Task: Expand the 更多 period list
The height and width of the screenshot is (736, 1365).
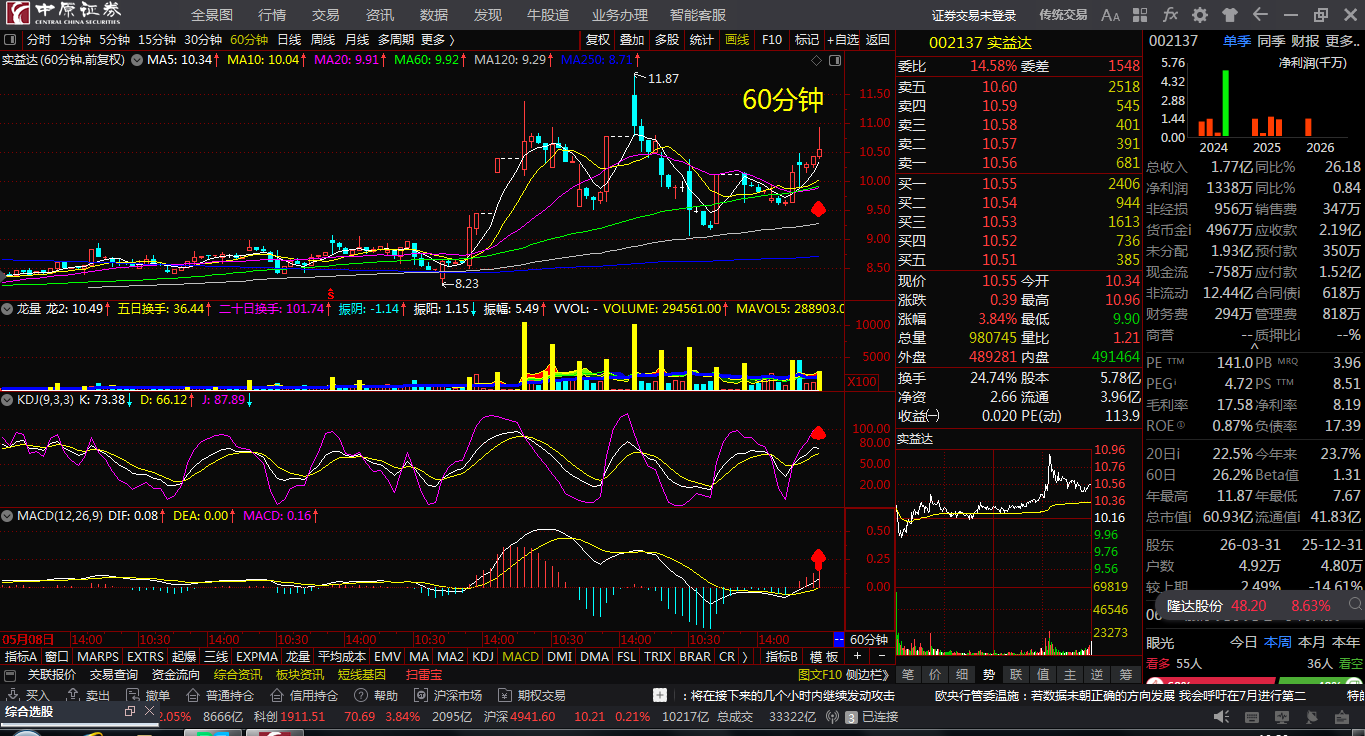Action: pyautogui.click(x=438, y=40)
